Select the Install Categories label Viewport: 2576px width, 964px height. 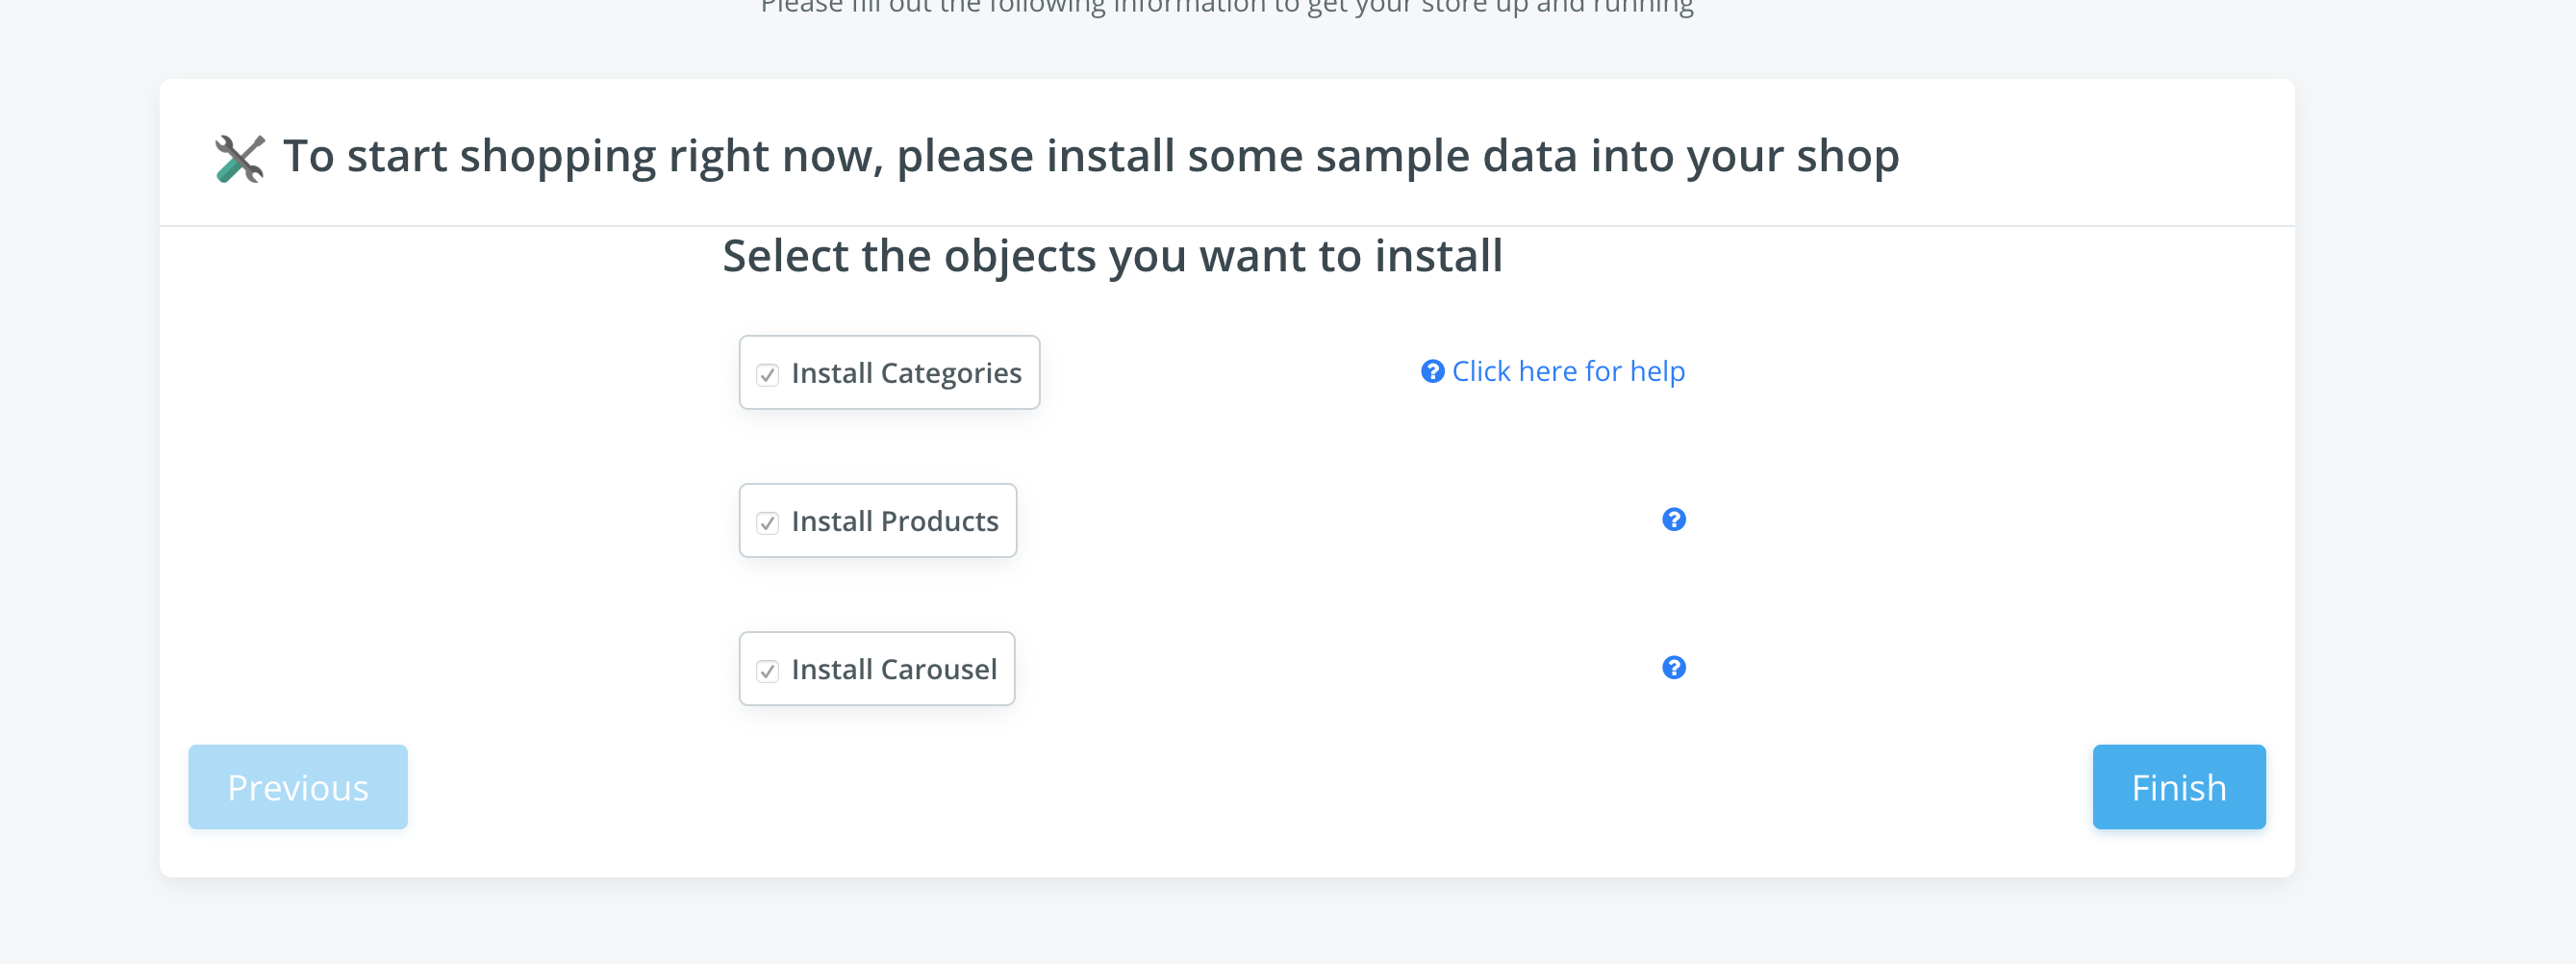[x=906, y=371]
